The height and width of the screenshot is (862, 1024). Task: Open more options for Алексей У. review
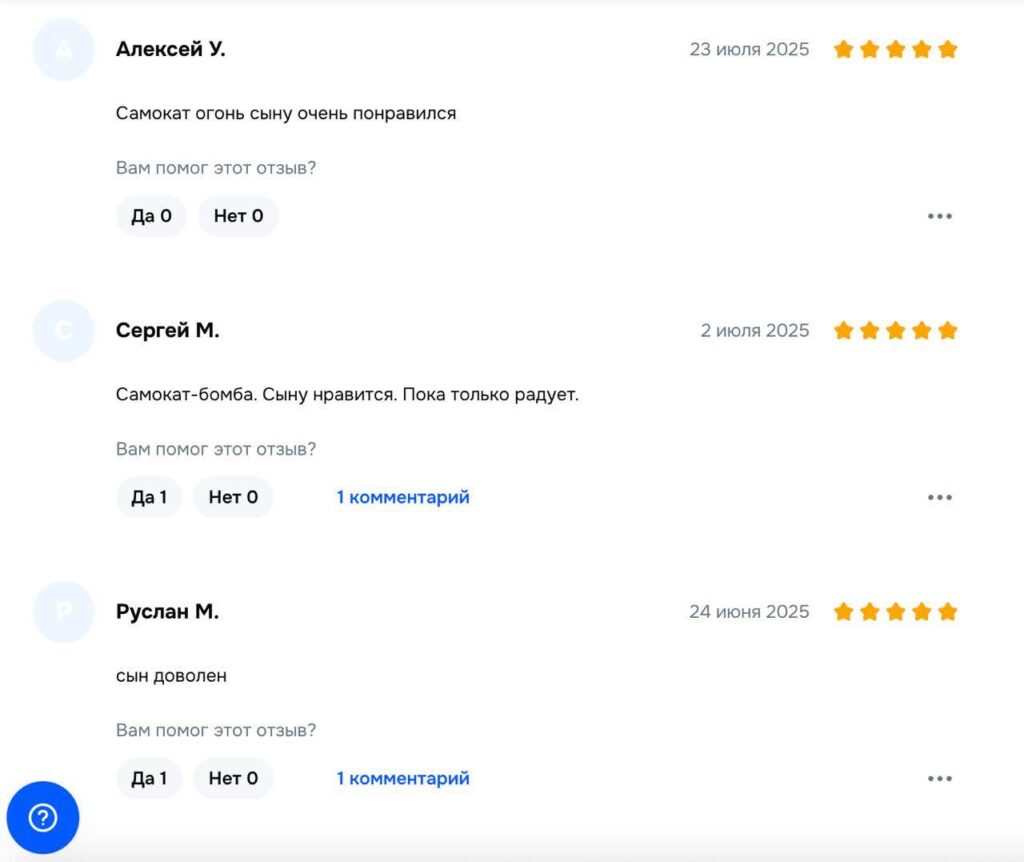[x=940, y=216]
